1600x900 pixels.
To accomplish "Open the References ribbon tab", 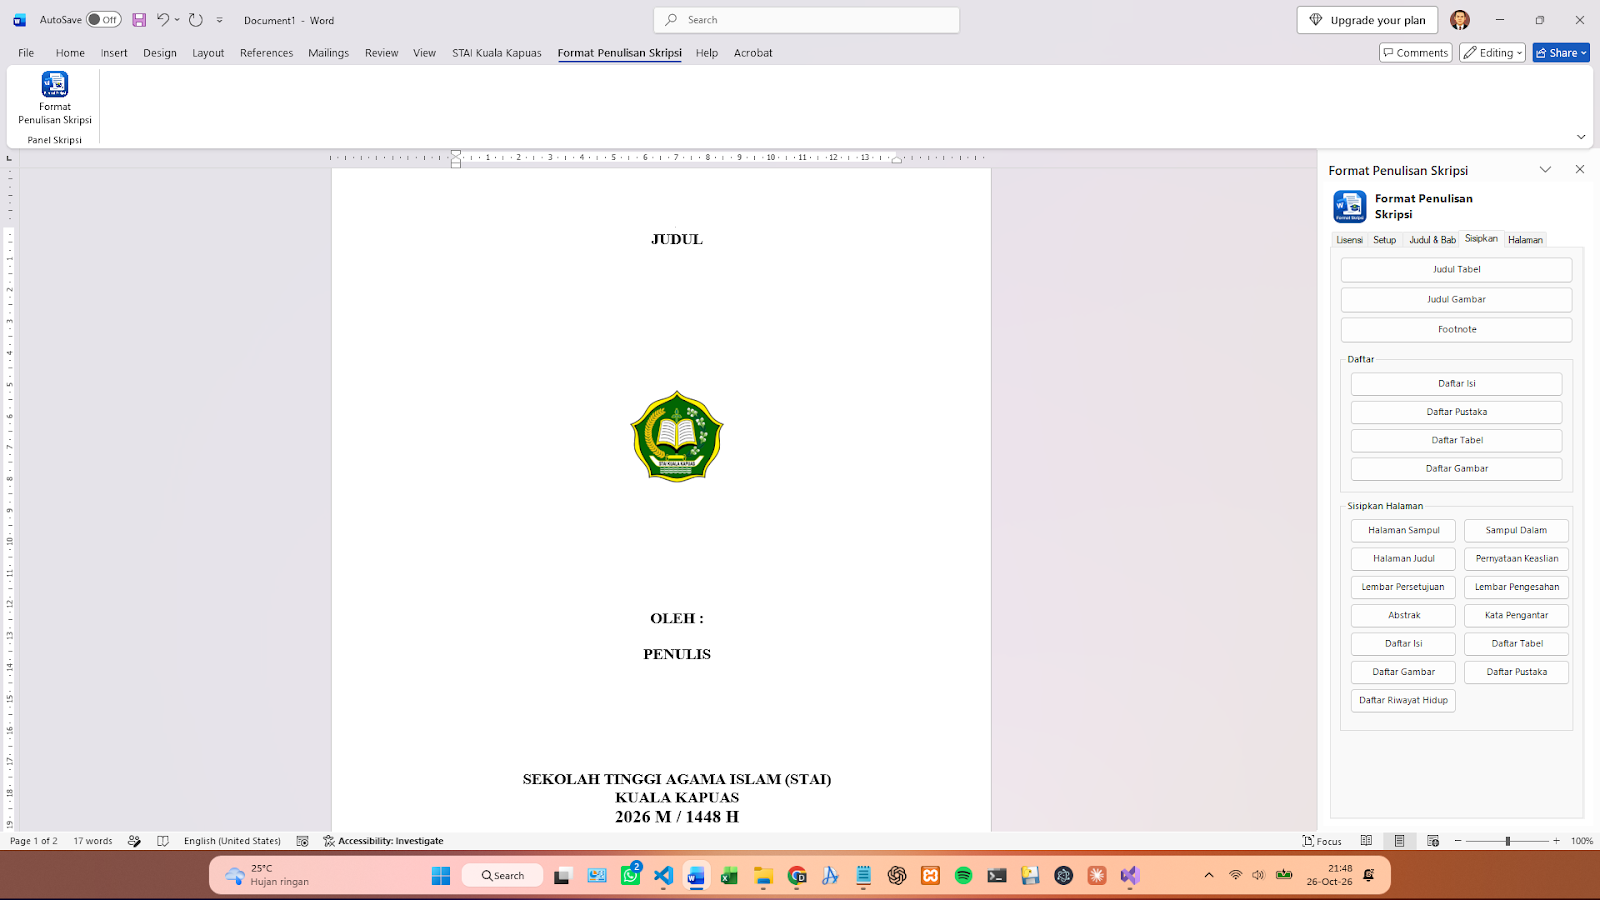I will (266, 53).
